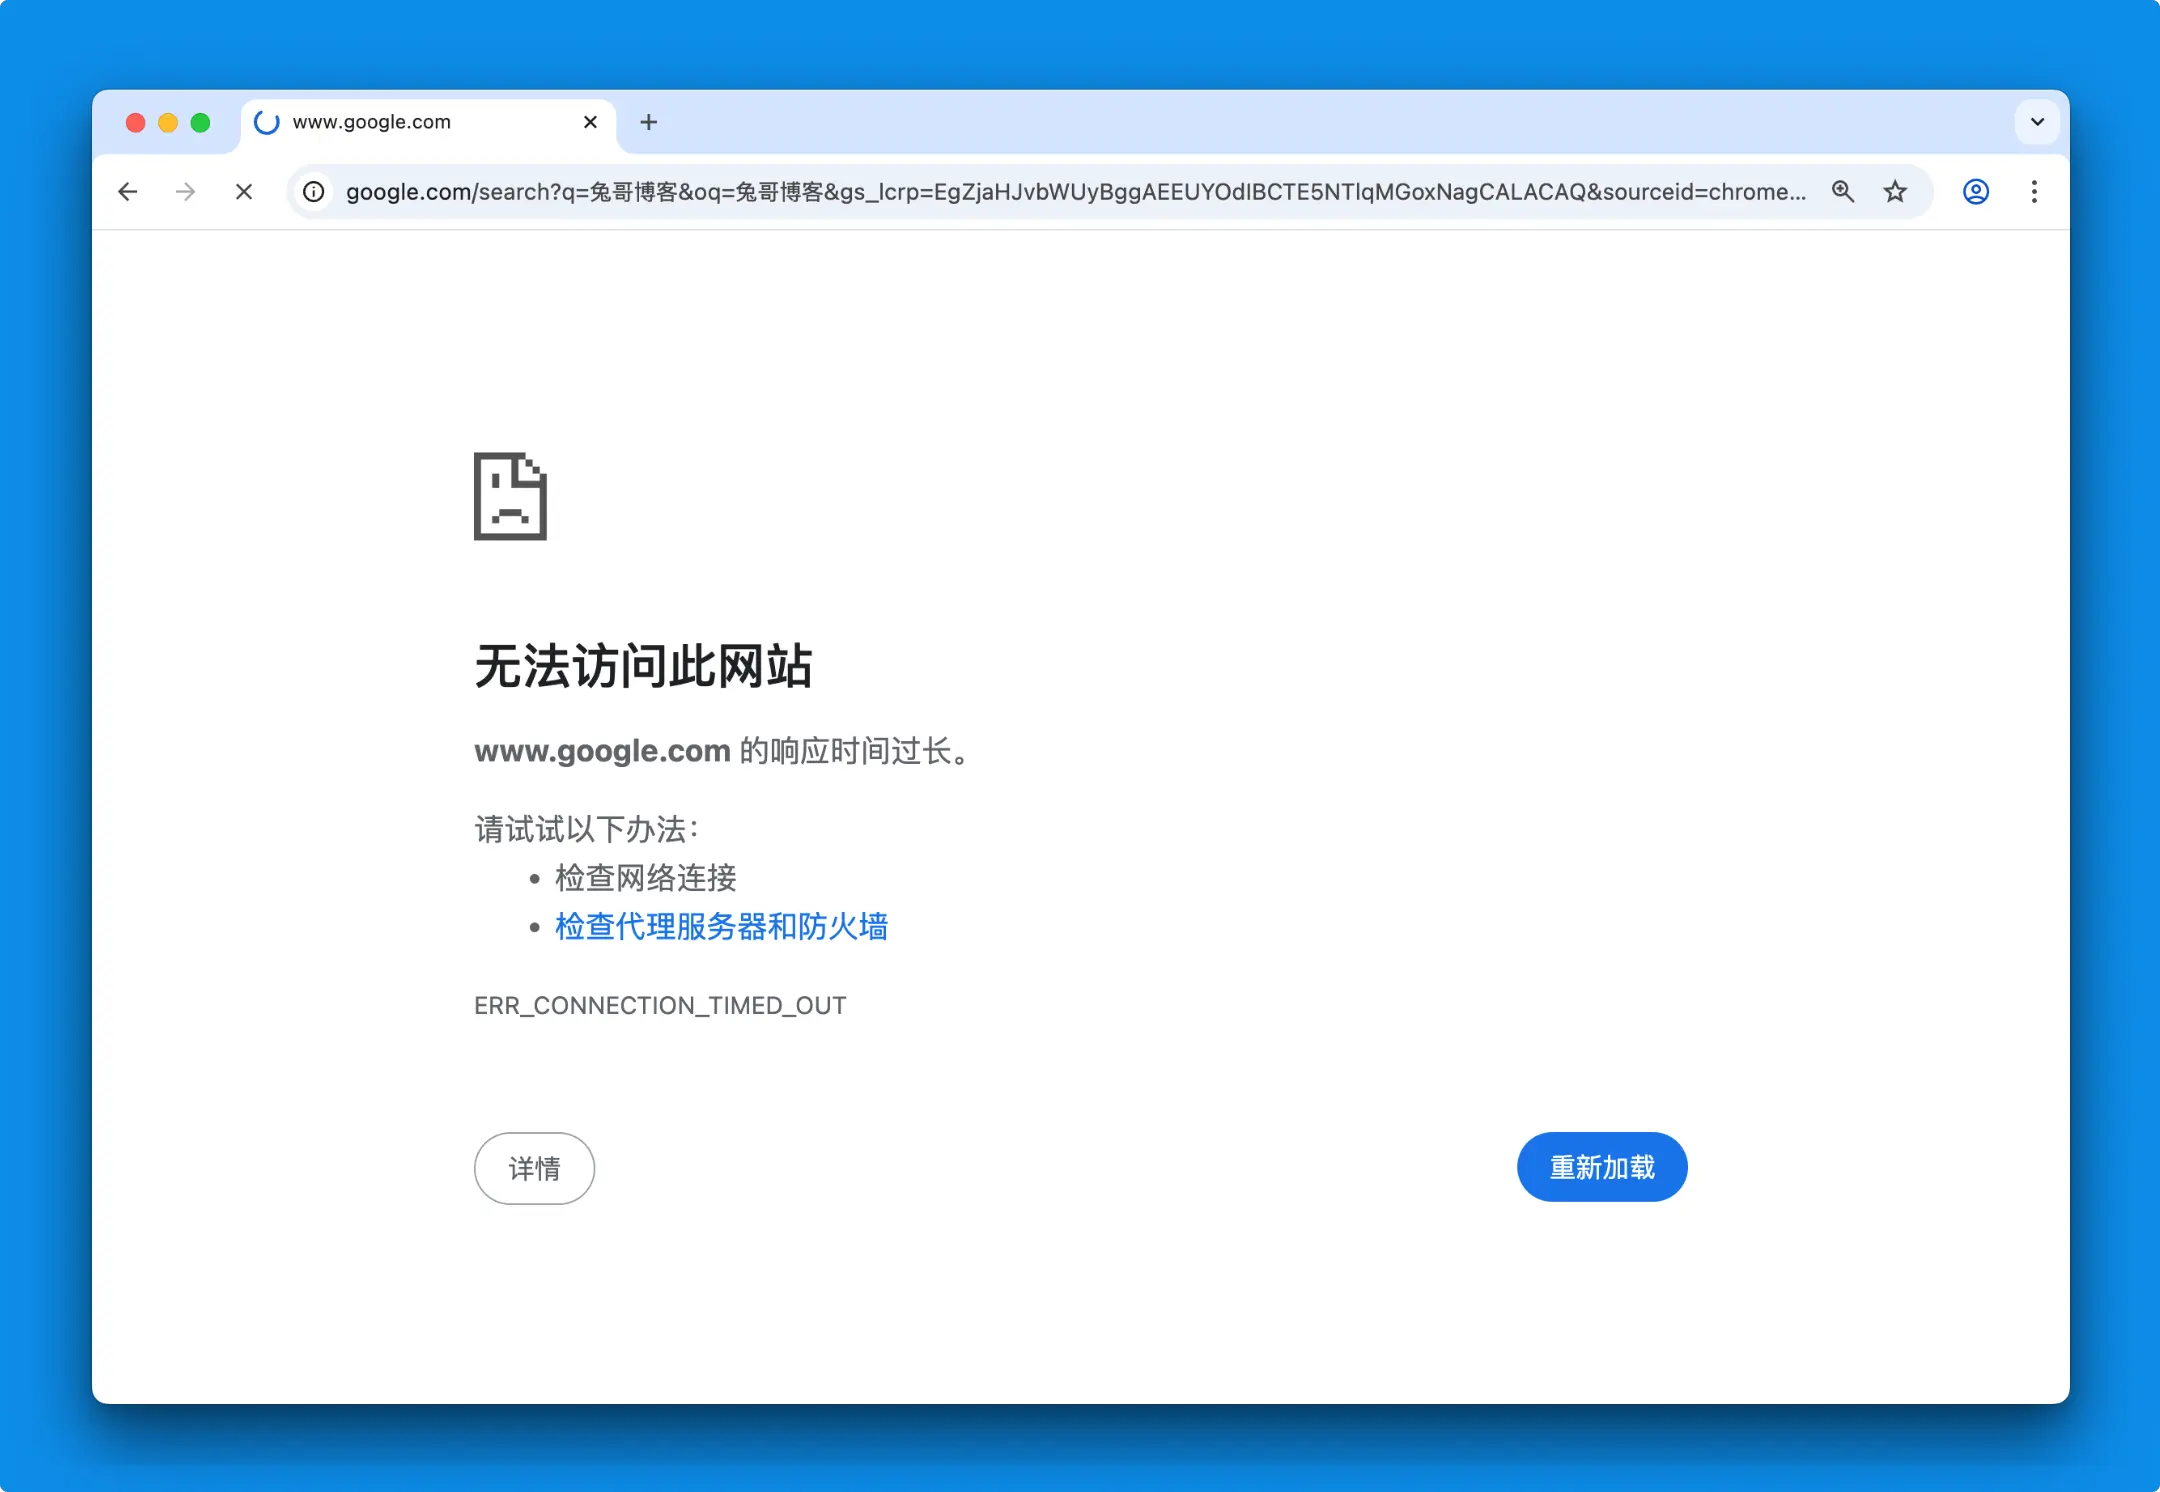Viewport: 2160px width, 1492px height.
Task: Bookmark this page with the star
Action: [x=1895, y=191]
